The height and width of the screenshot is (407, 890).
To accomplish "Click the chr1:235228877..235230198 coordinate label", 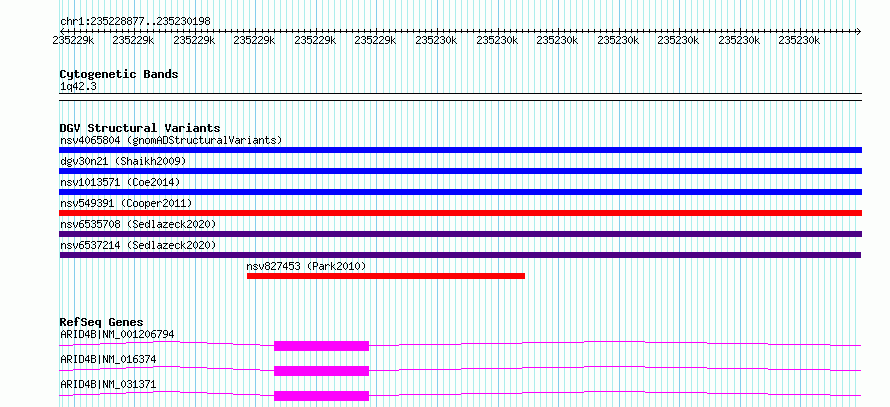I will pos(135,21).
